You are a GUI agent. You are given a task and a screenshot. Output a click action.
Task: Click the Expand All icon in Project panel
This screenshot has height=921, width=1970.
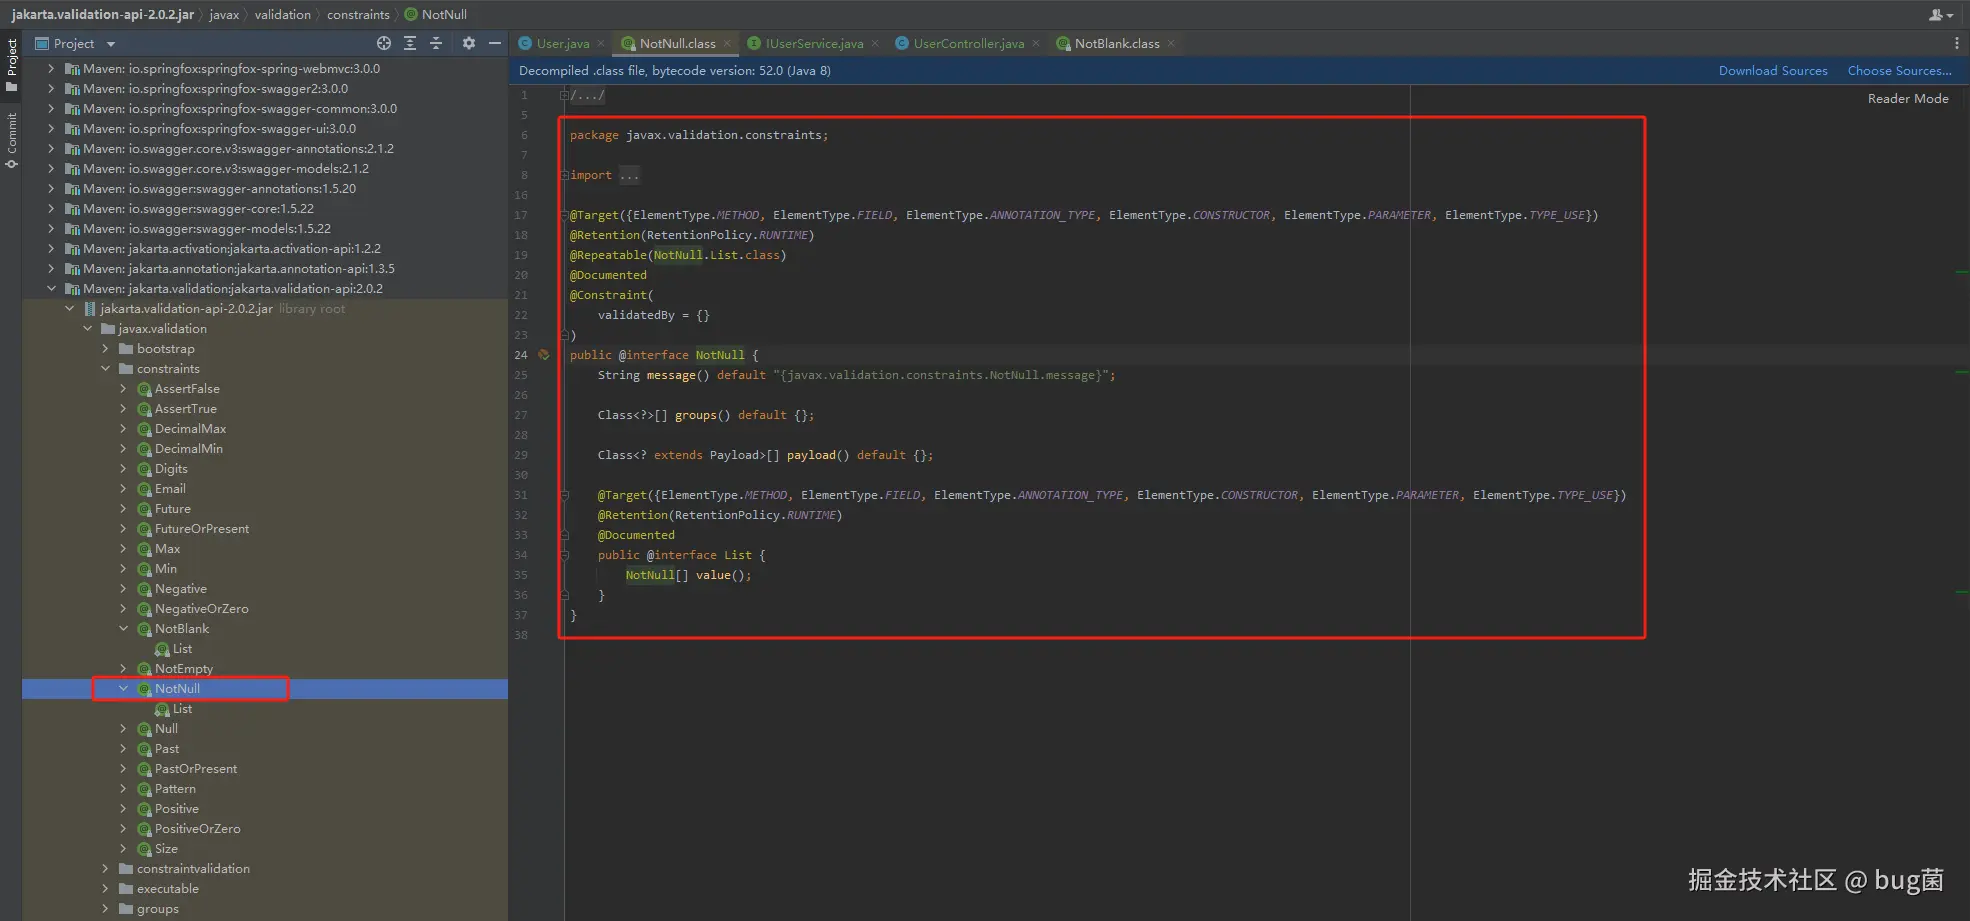410,43
